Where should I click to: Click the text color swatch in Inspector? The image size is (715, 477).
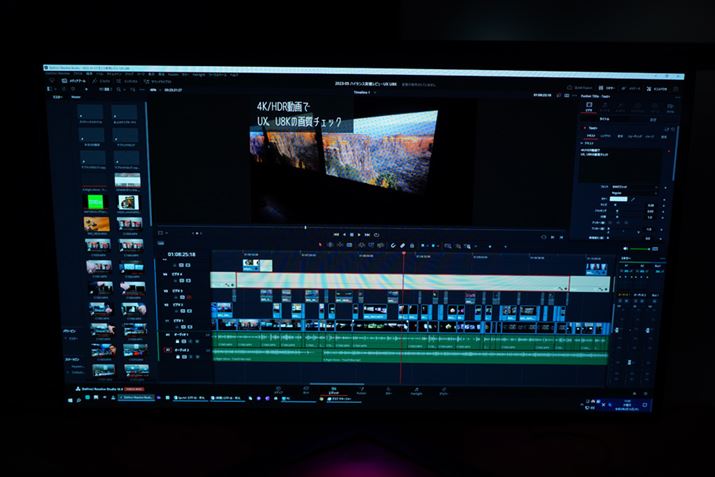click(x=619, y=200)
